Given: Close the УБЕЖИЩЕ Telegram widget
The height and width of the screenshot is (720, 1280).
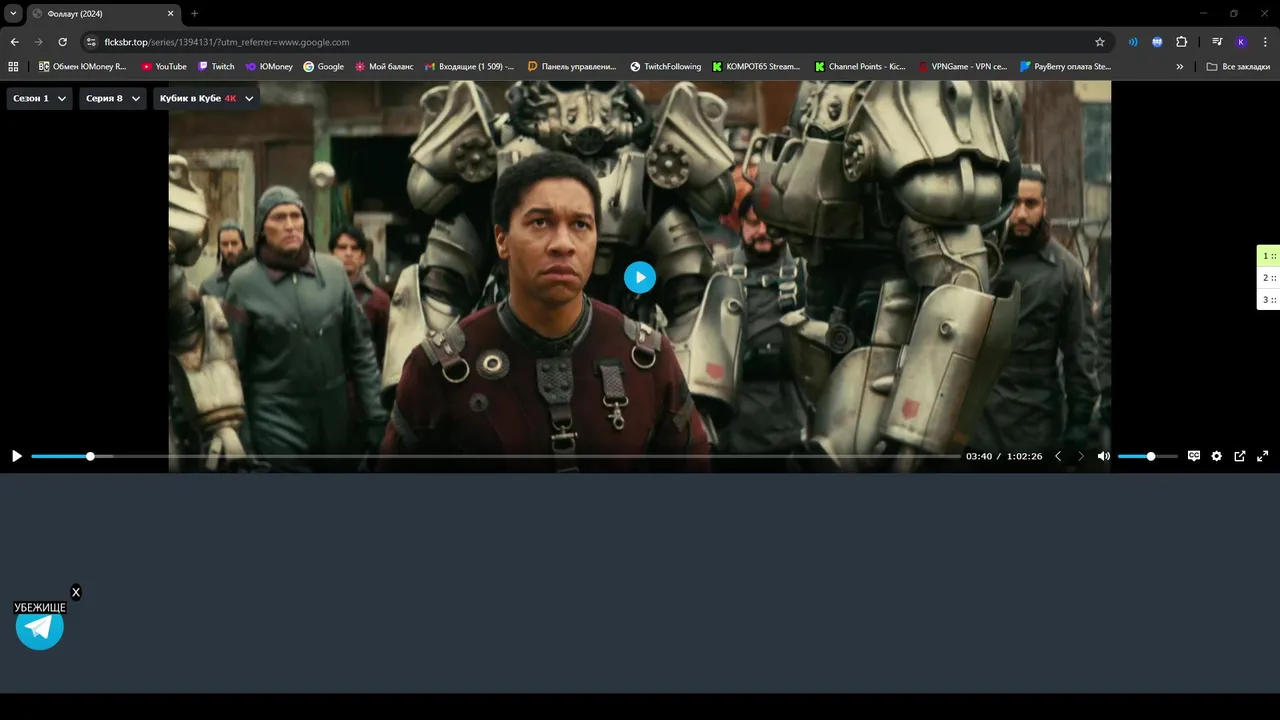Looking at the screenshot, I should coord(76,592).
